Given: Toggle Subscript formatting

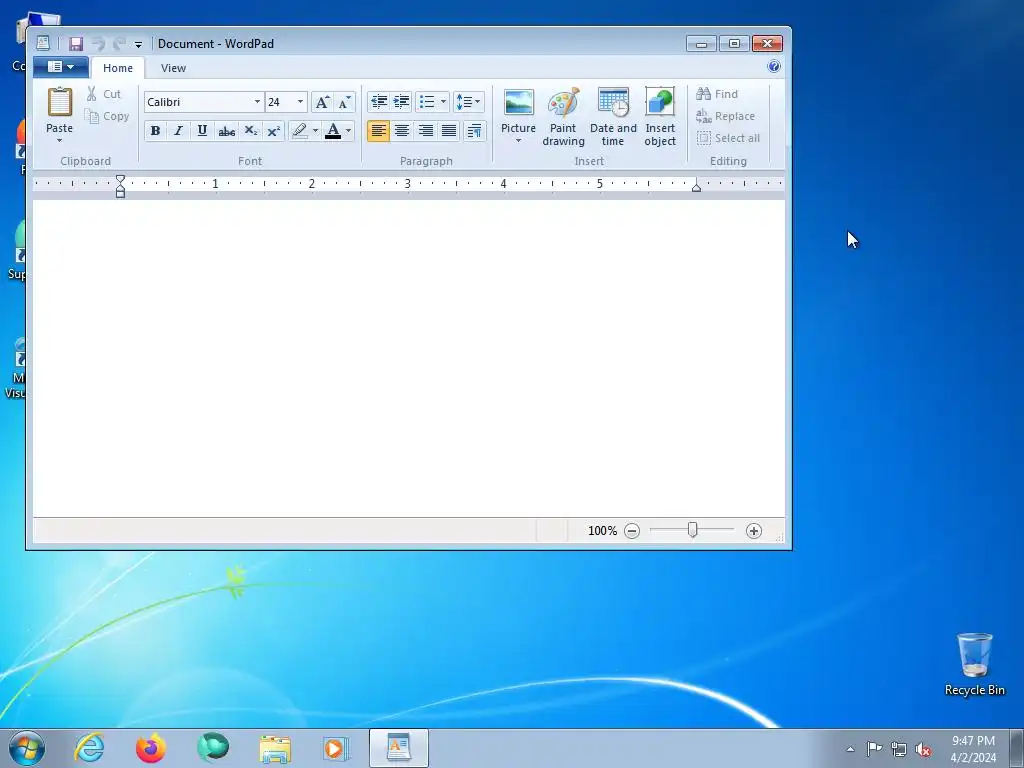Looking at the screenshot, I should pos(250,131).
